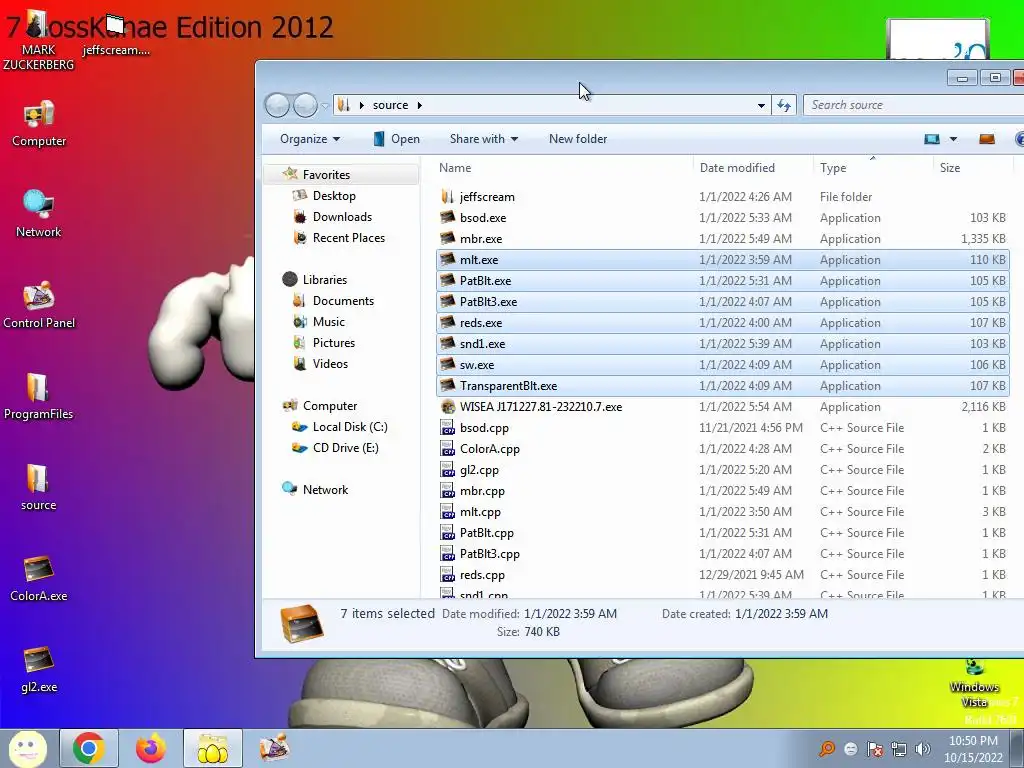This screenshot has width=1024, height=768.
Task: Open the file explorer taskbar button
Action: click(213, 748)
